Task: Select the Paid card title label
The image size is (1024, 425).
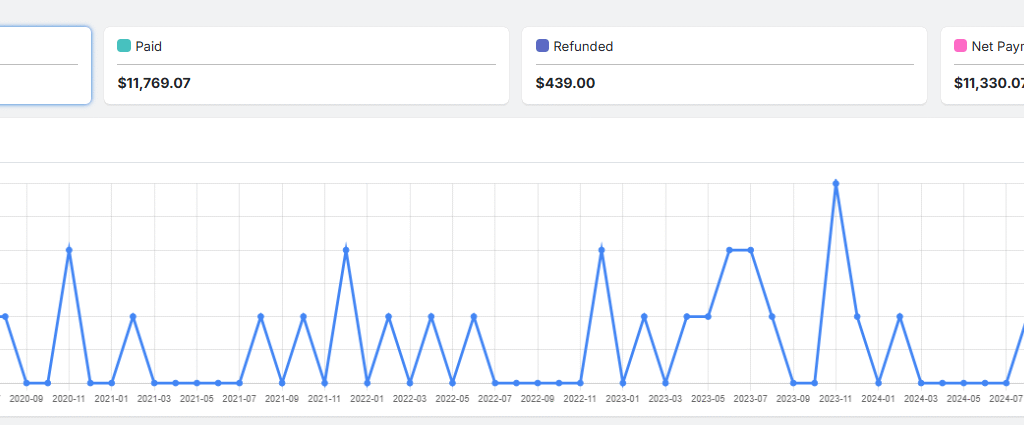Action: [x=148, y=46]
